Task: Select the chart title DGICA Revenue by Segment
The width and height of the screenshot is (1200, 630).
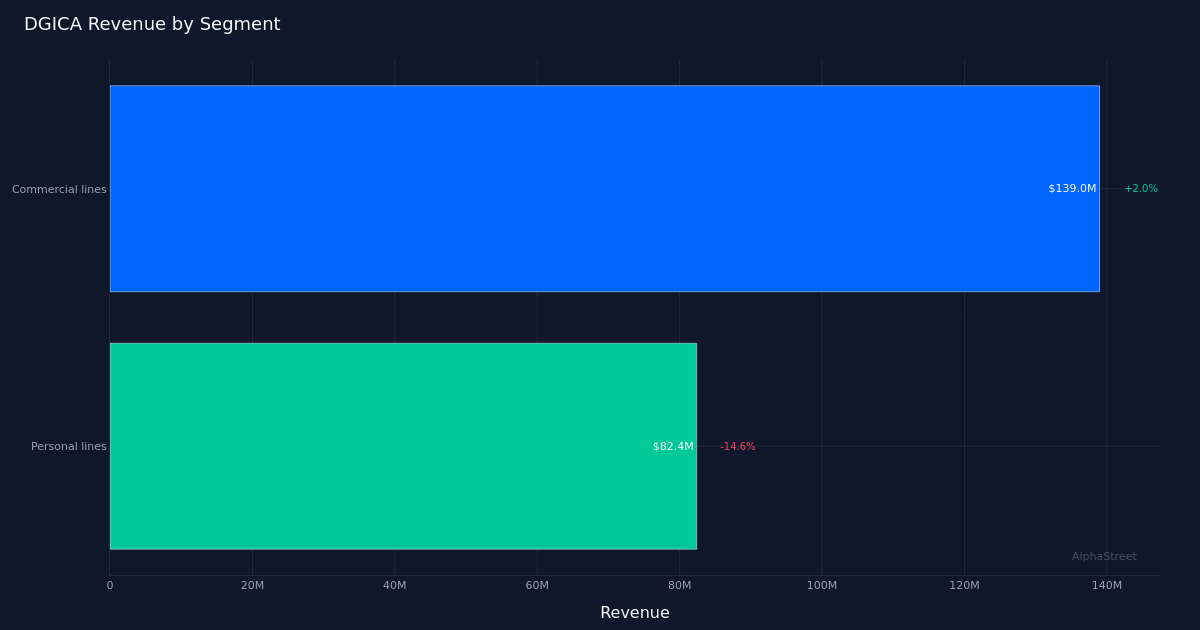Action: [x=152, y=25]
